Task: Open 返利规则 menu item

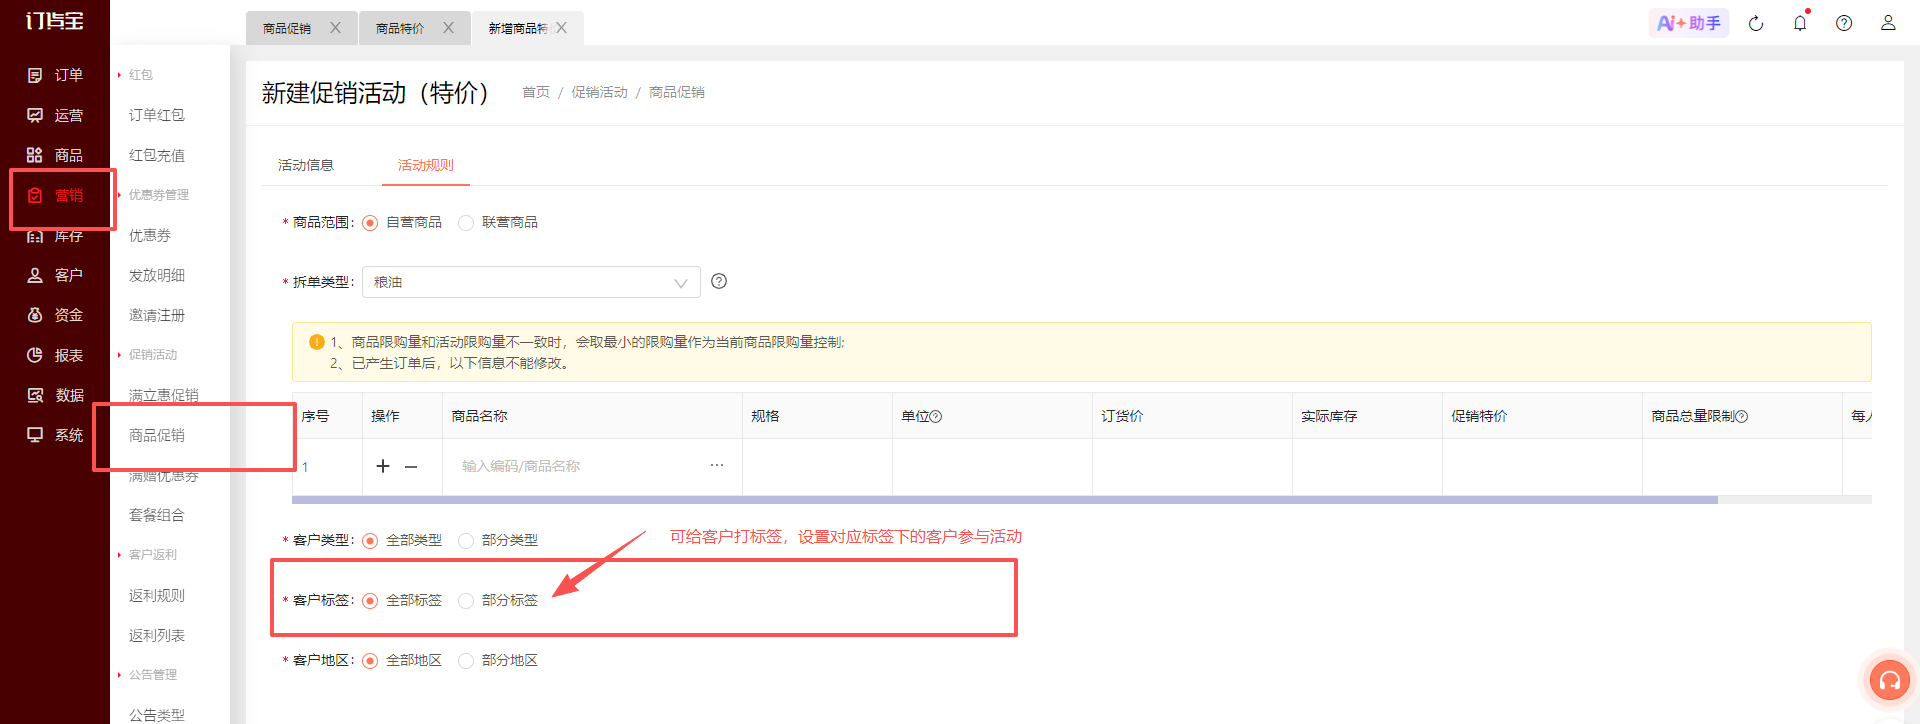Action: coord(157,595)
